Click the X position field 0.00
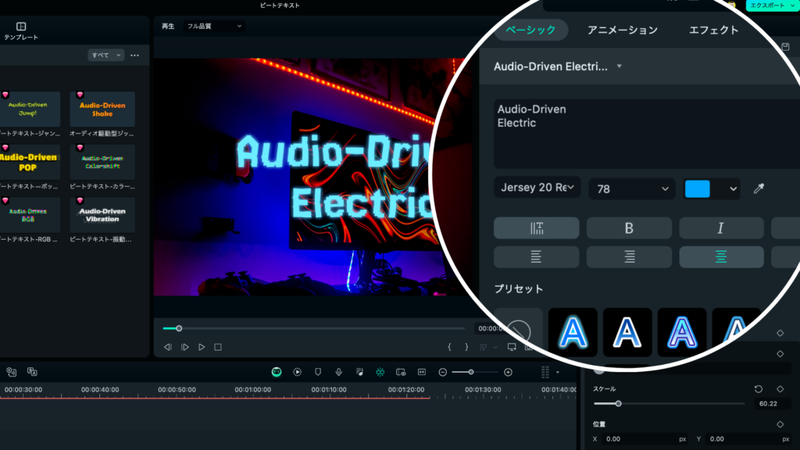The image size is (800, 450). coord(646,439)
